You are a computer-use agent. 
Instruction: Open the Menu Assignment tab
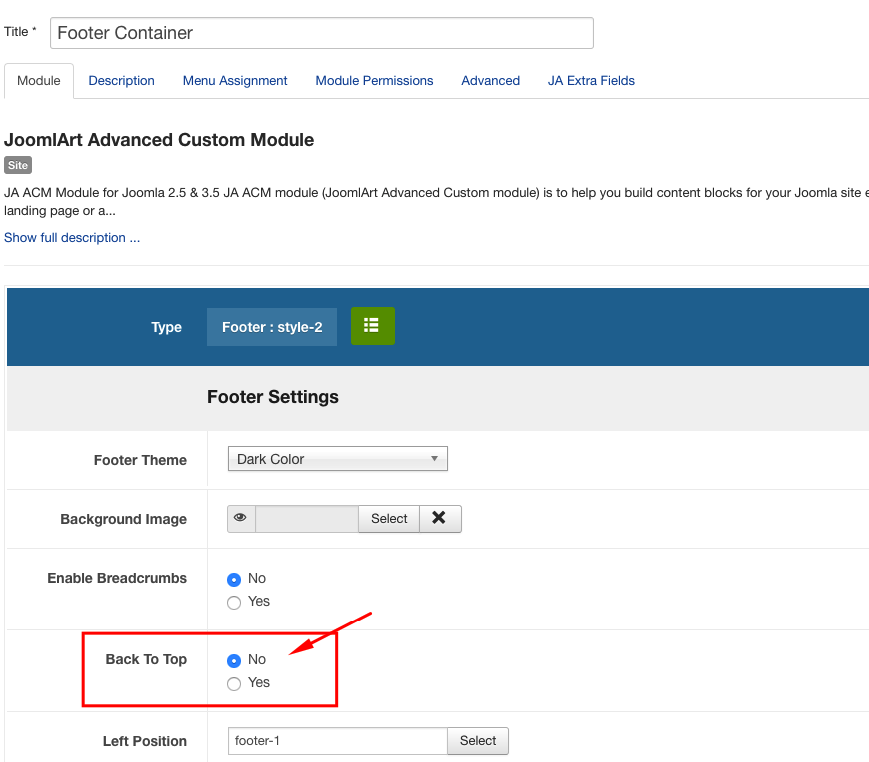point(235,81)
